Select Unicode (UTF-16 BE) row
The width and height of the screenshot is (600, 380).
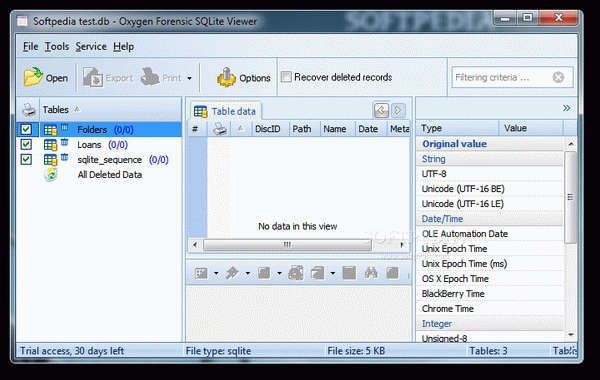pyautogui.click(x=490, y=189)
